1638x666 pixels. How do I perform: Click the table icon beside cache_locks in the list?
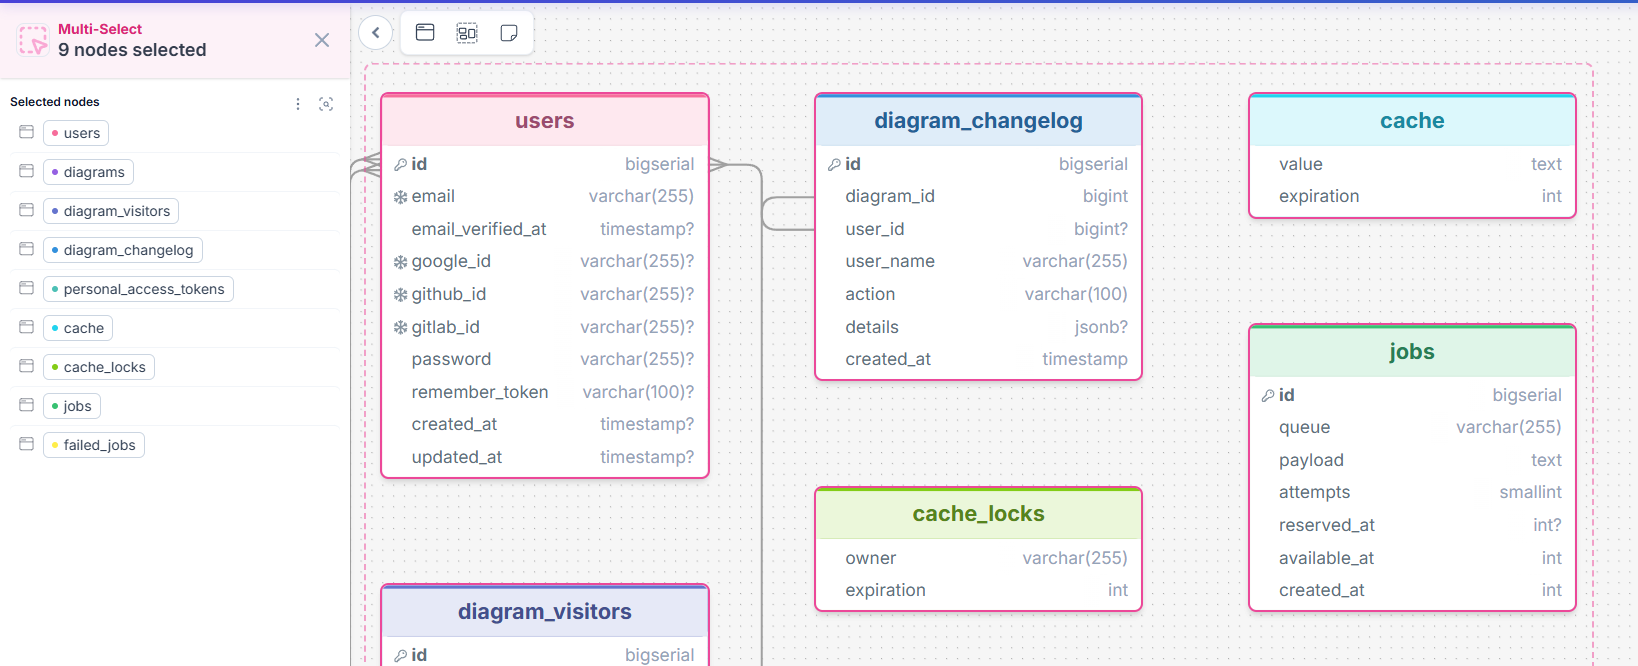tap(27, 366)
